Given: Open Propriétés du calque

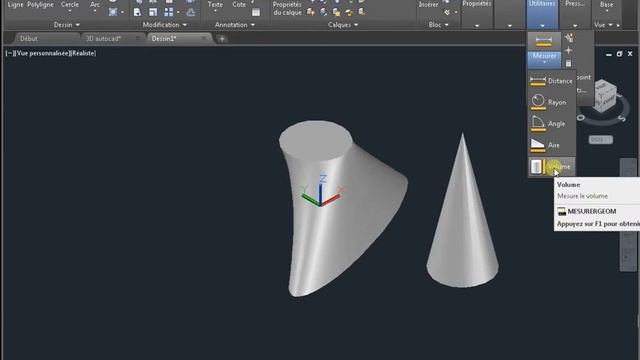Looking at the screenshot, I should tap(287, 9).
